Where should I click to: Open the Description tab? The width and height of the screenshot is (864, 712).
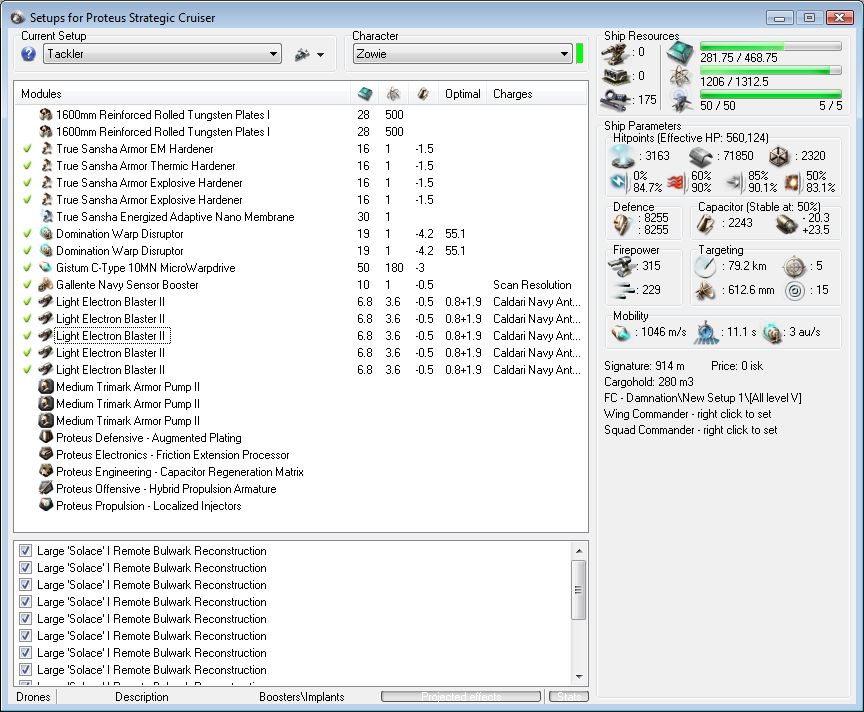pyautogui.click(x=142, y=697)
